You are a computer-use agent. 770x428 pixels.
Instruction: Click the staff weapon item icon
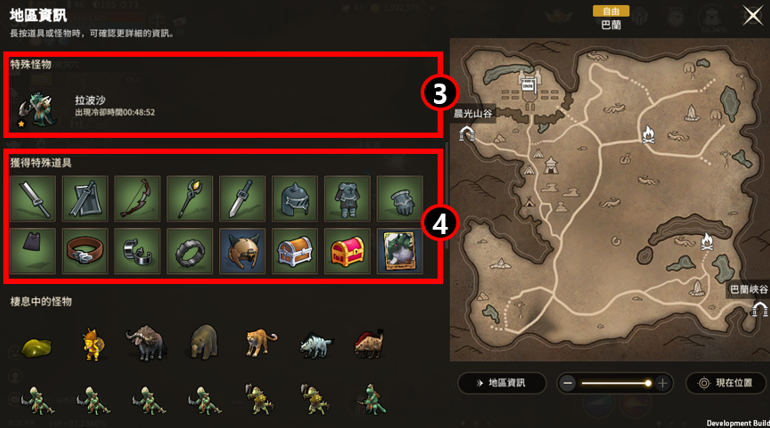[190, 199]
